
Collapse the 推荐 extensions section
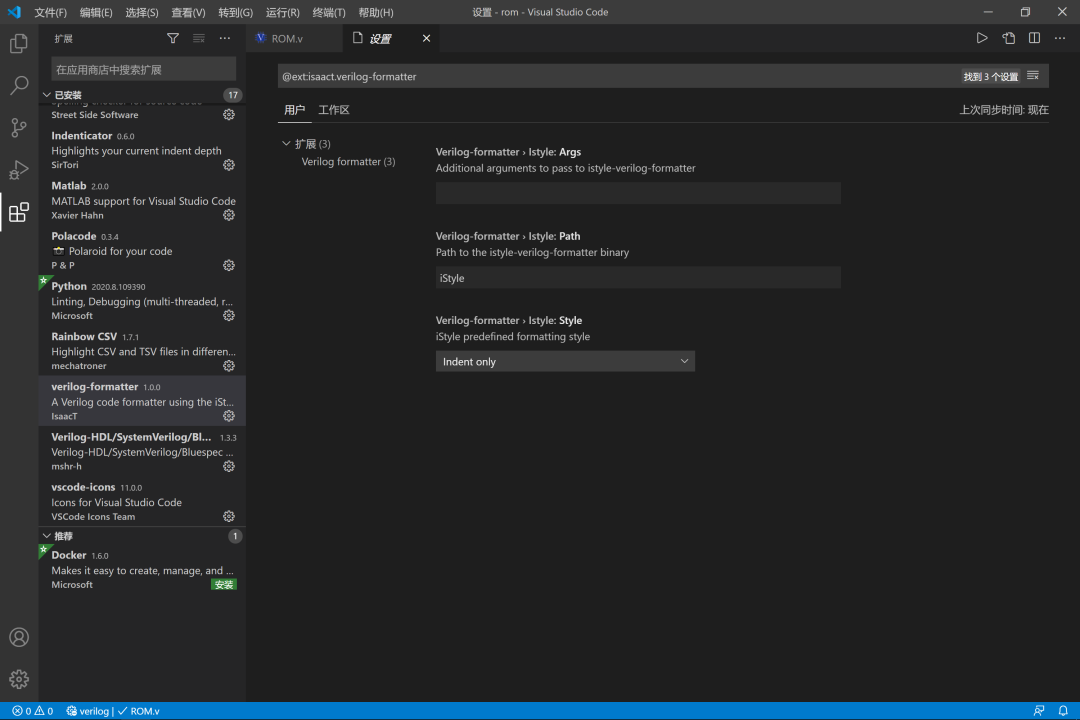47,535
